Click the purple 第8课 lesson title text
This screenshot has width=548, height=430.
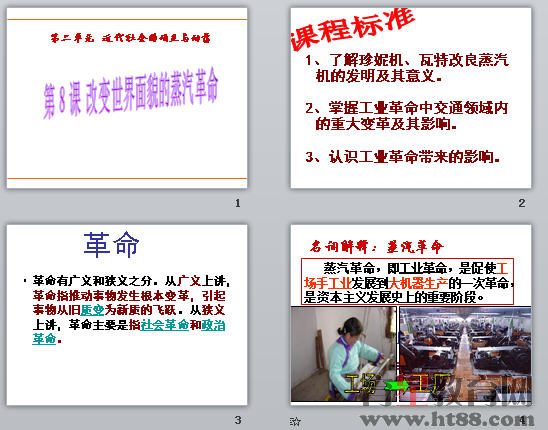click(x=131, y=93)
